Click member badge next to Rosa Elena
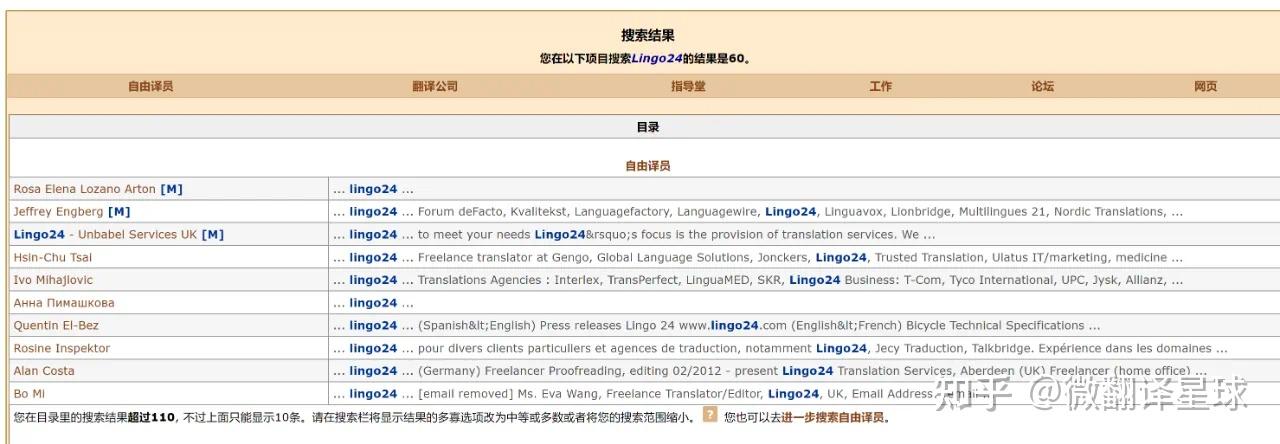Viewport: 1280px width, 444px height. (171, 189)
